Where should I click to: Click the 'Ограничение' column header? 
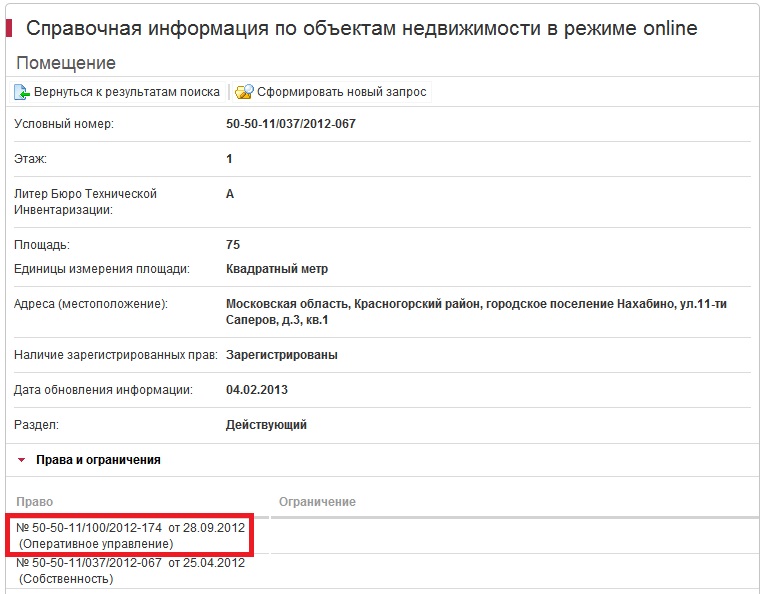coord(317,501)
